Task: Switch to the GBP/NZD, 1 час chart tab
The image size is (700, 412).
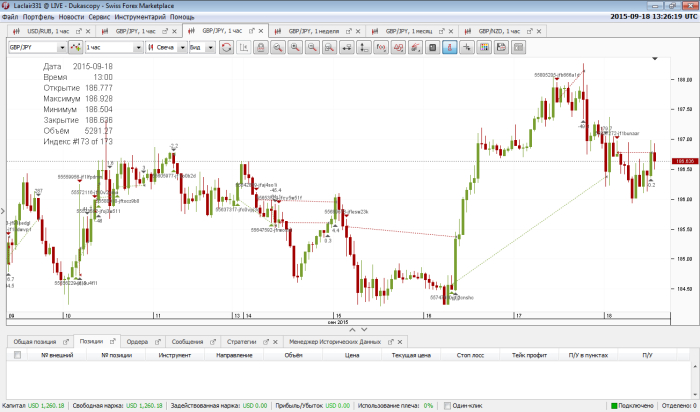Action: click(499, 31)
